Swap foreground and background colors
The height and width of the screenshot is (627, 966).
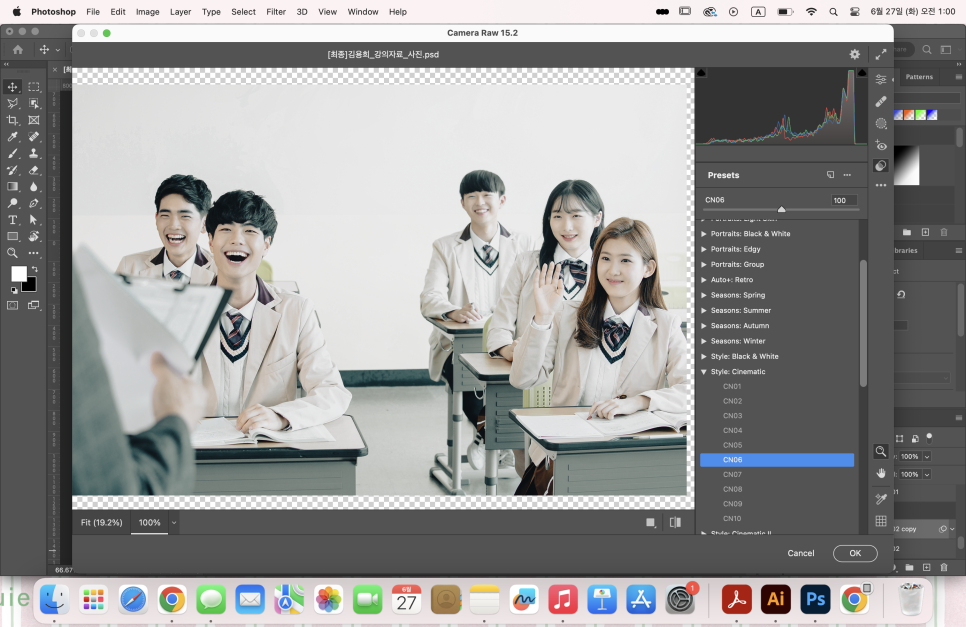[35, 269]
